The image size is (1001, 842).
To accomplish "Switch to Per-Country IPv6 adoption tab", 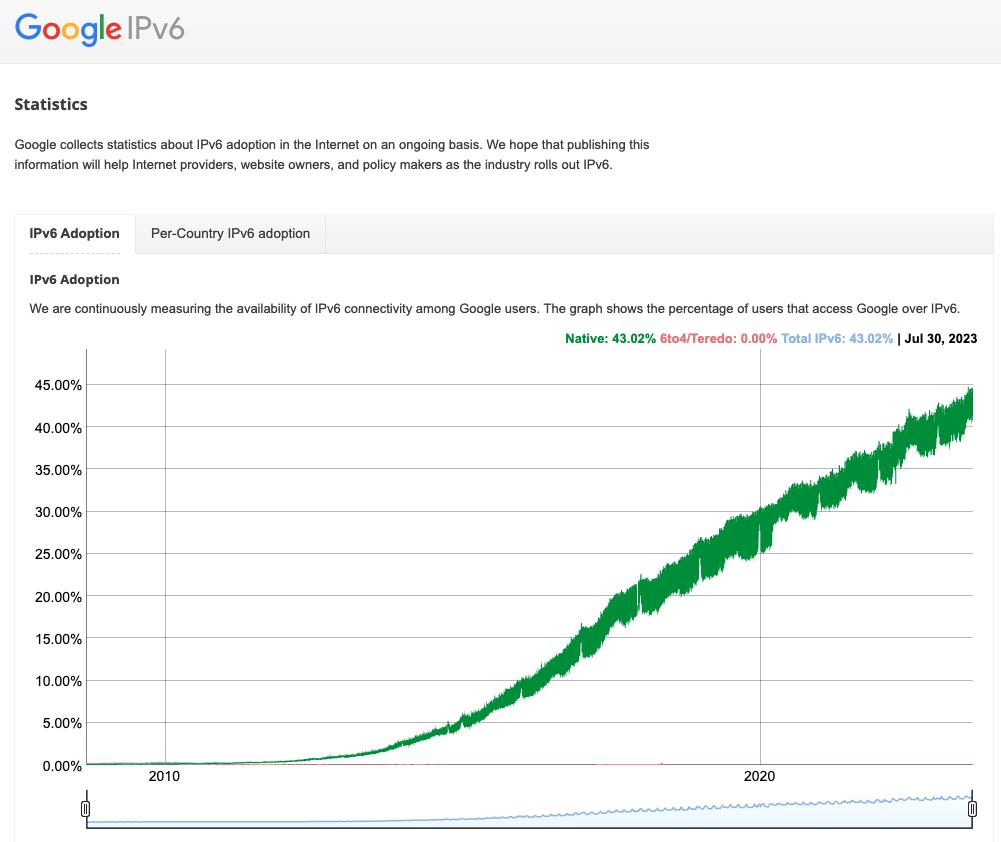I will [230, 234].
